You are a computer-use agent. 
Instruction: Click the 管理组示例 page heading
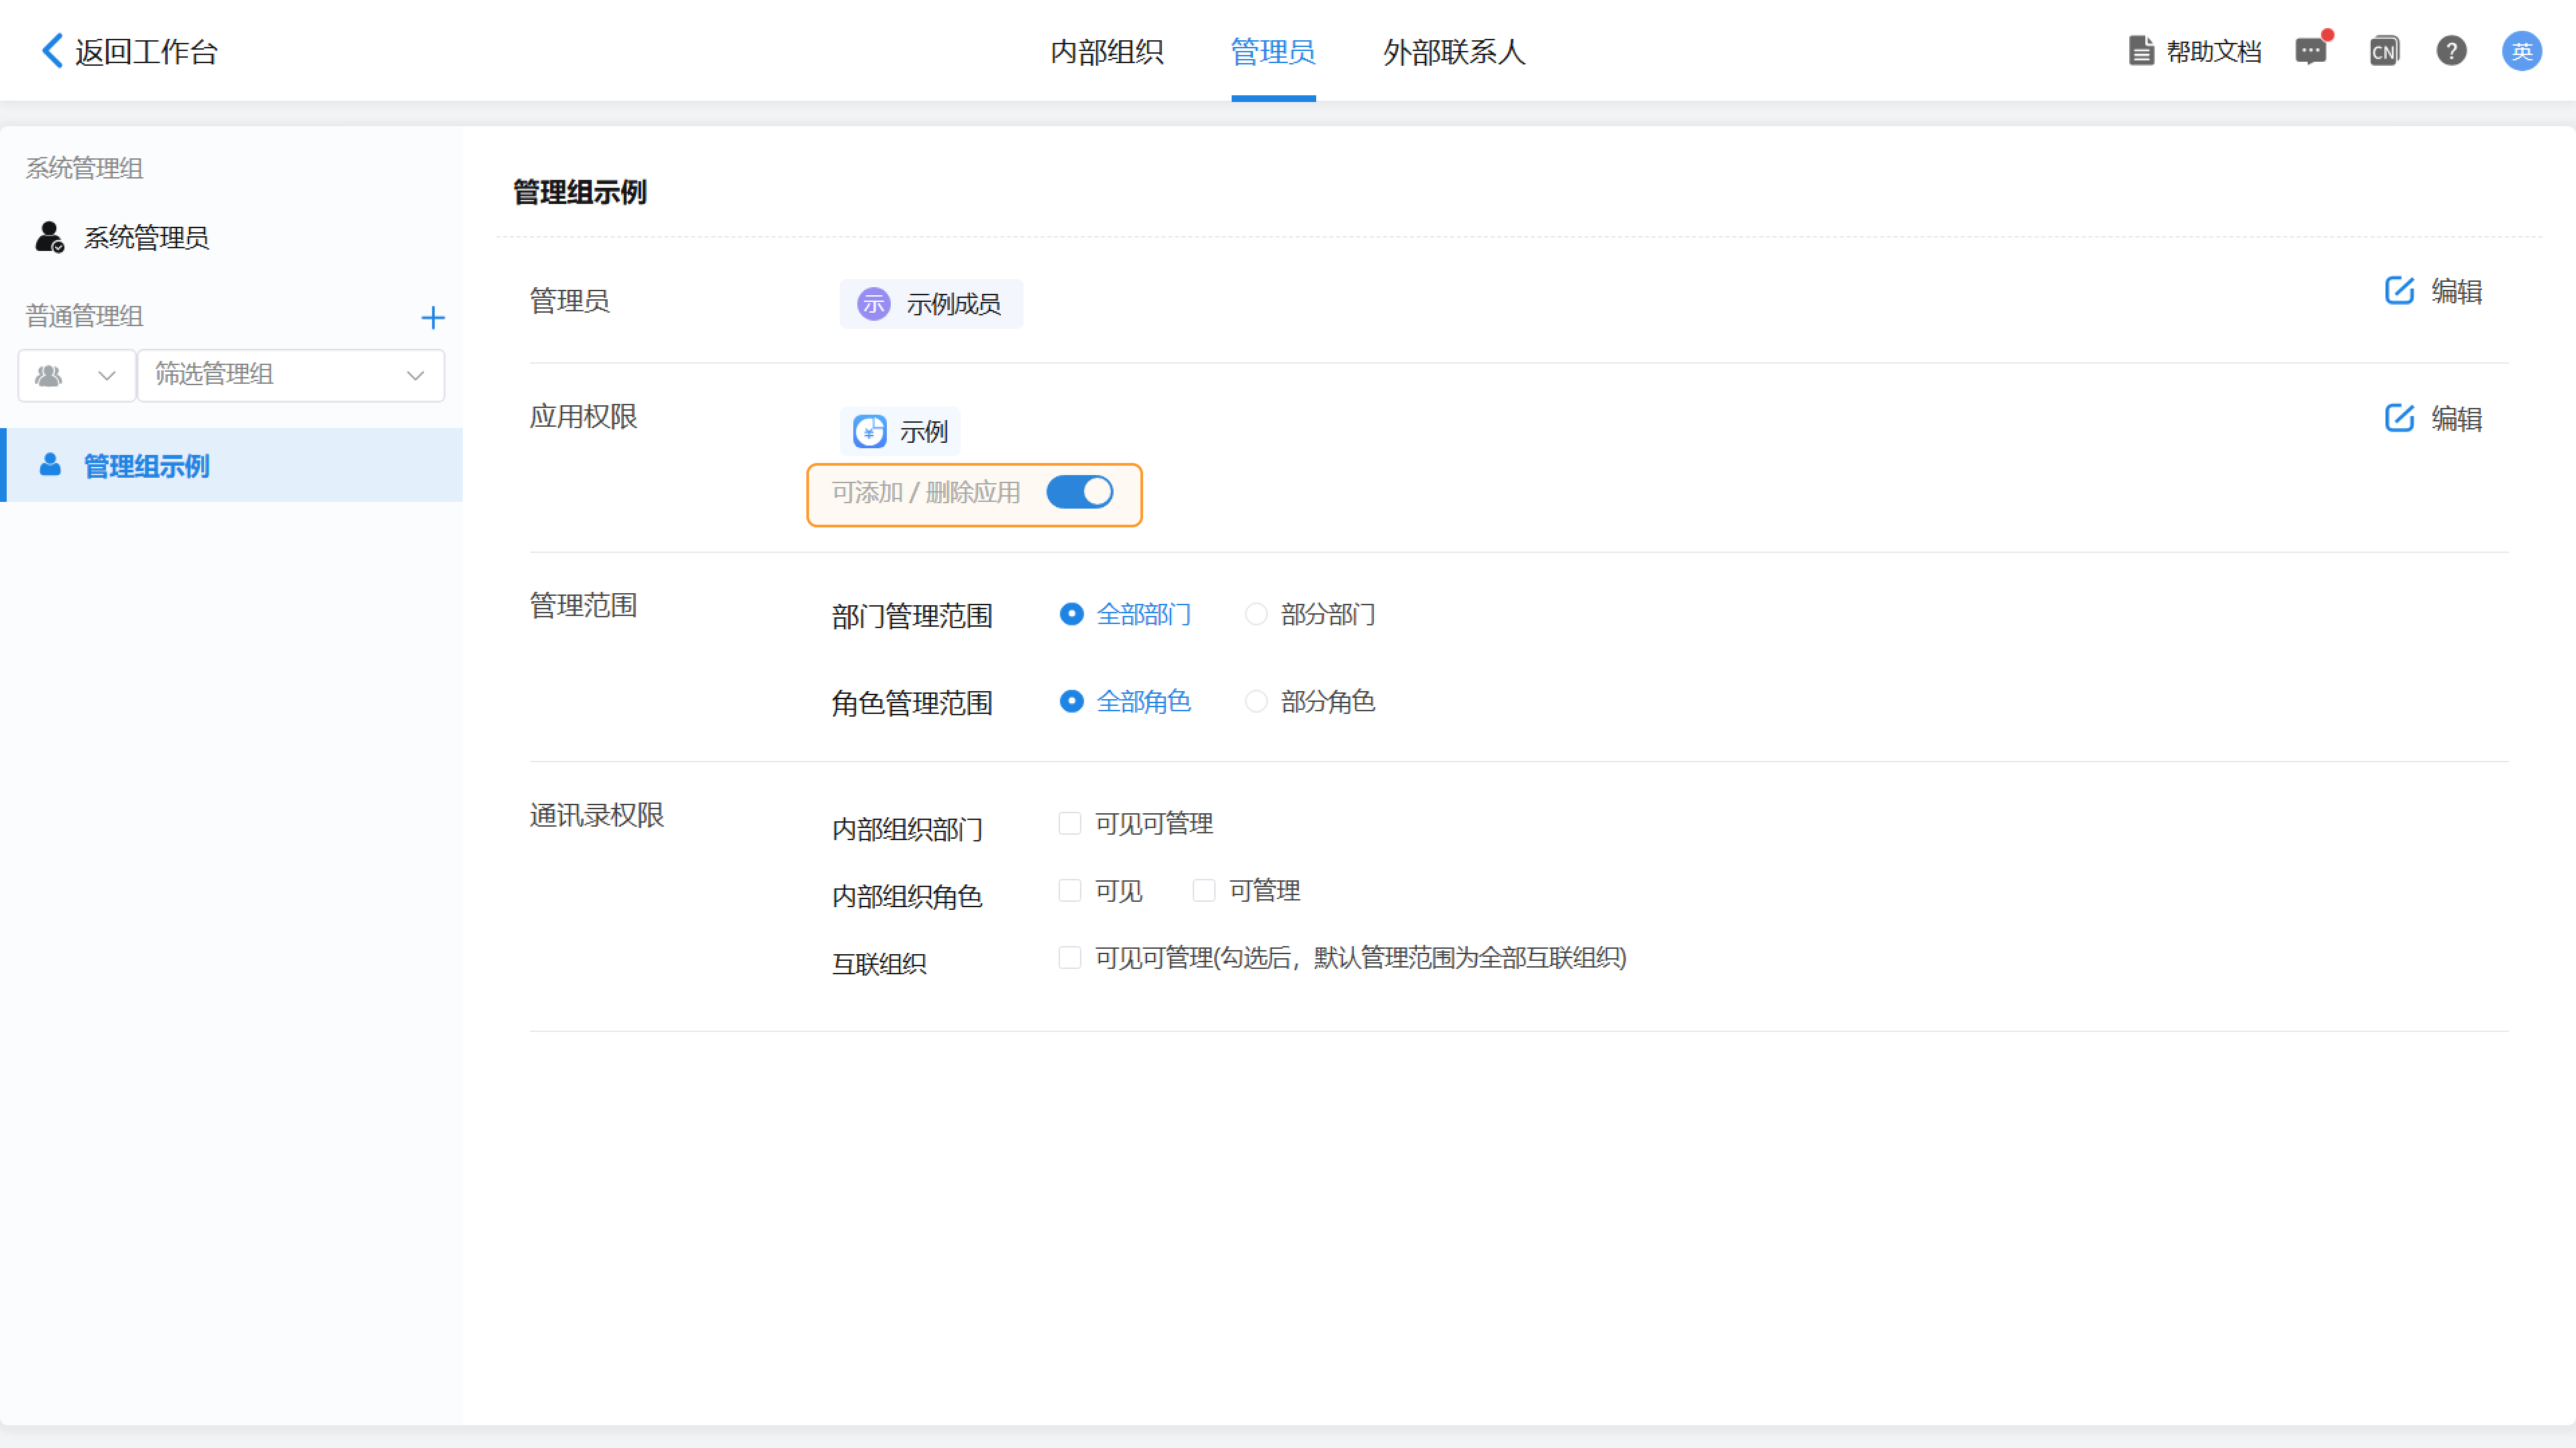tap(580, 192)
